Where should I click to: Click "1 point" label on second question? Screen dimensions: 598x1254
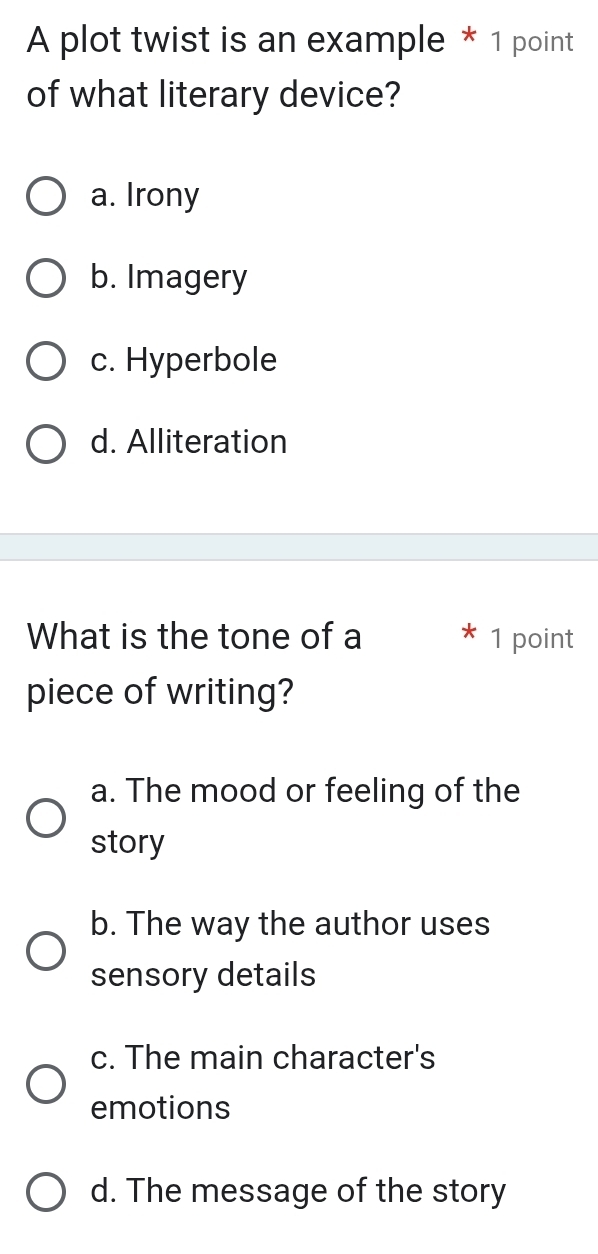point(532,639)
